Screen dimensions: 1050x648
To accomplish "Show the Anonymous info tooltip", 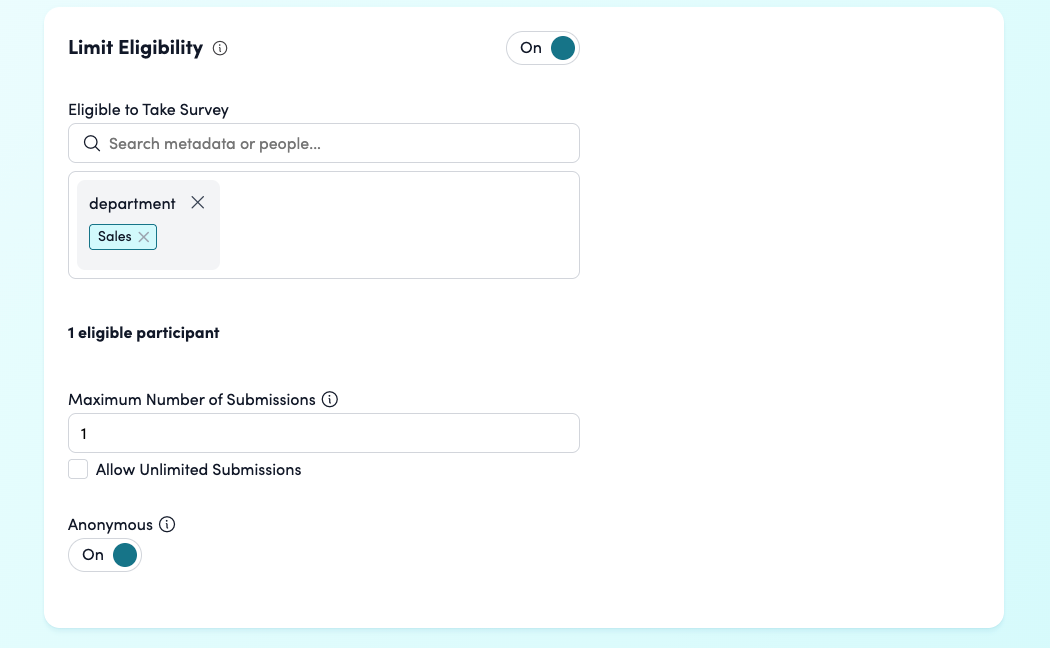I will click(x=167, y=525).
